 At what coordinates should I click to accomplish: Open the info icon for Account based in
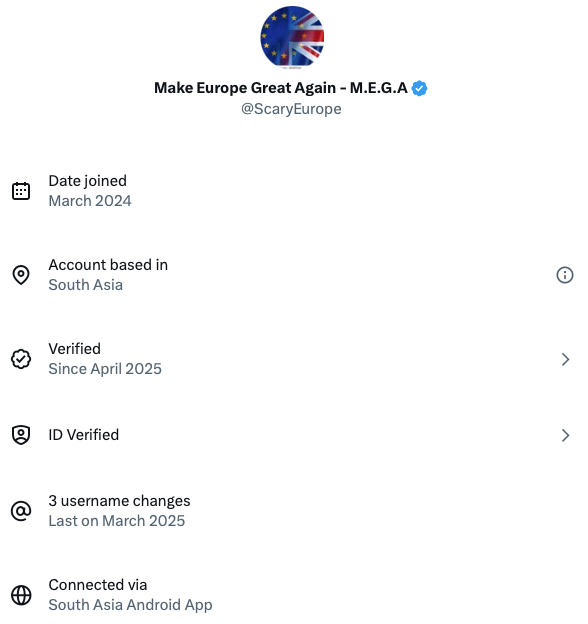(x=565, y=275)
